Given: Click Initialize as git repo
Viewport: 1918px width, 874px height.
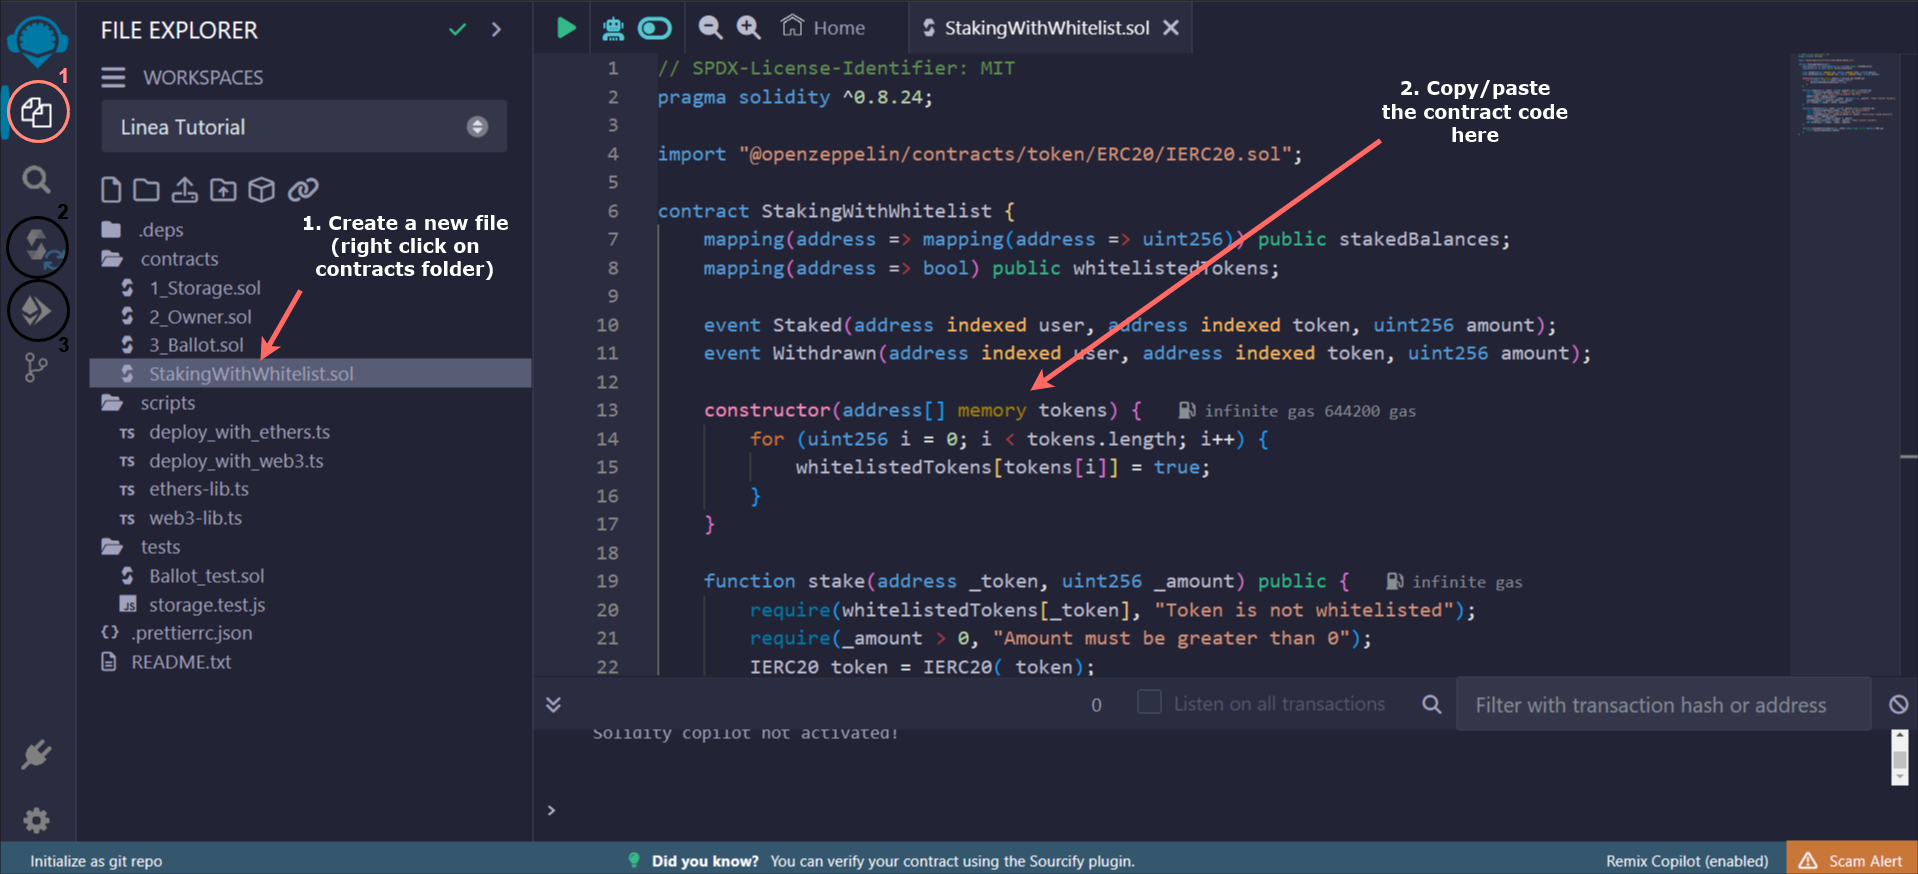Looking at the screenshot, I should pos(96,861).
